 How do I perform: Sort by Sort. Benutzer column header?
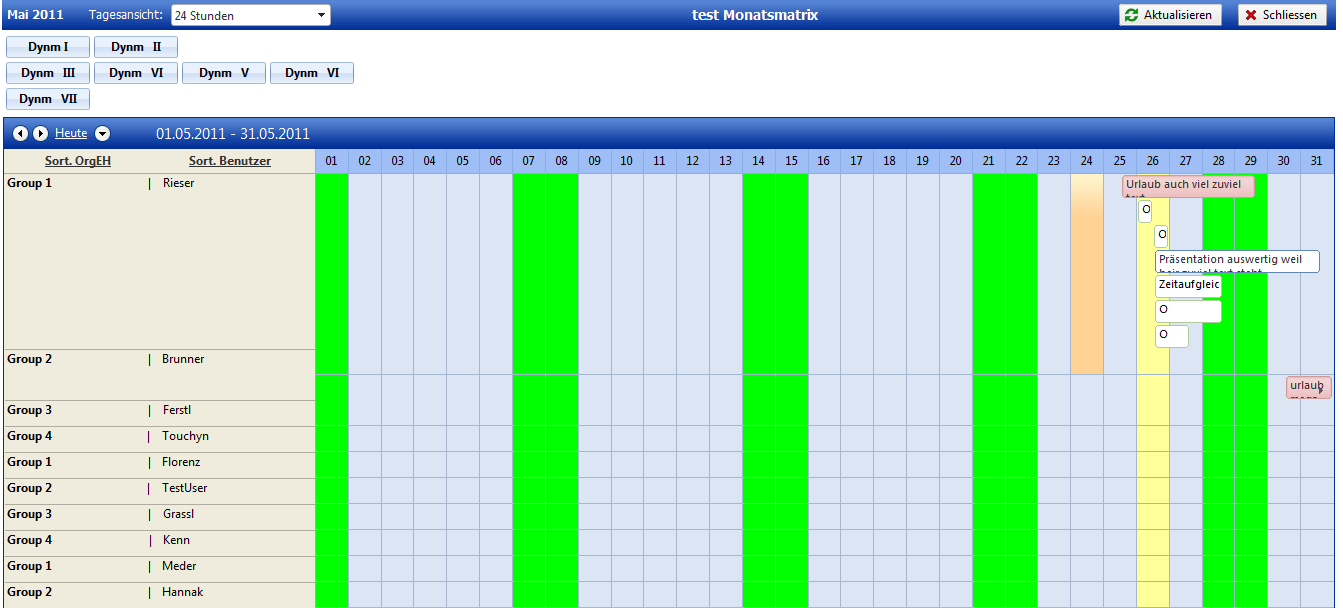(x=230, y=161)
